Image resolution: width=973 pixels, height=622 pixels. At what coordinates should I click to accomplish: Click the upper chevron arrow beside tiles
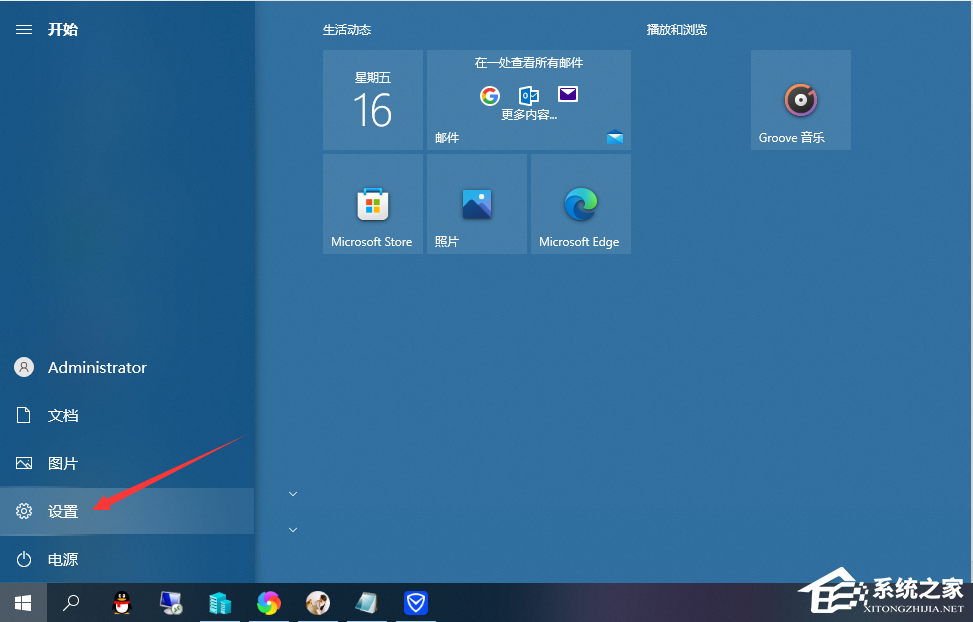pos(293,493)
